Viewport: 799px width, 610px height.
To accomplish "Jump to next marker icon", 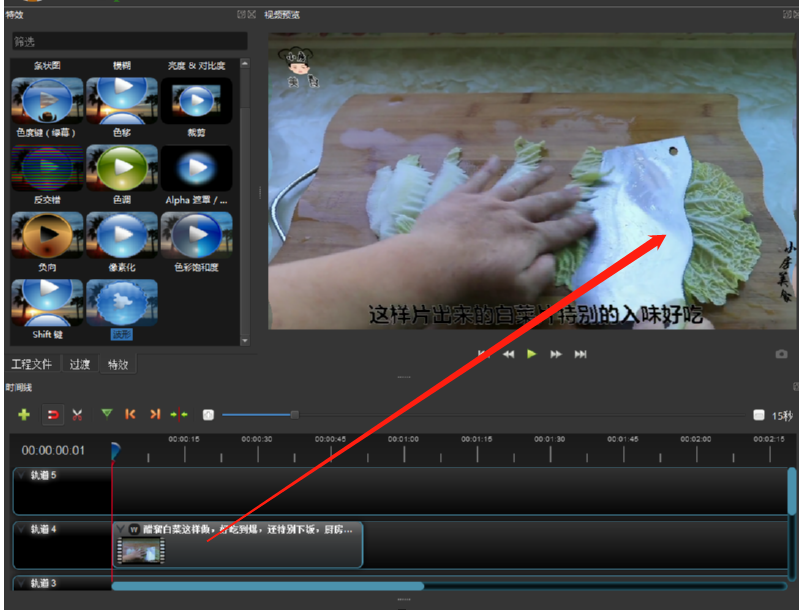I will [155, 414].
